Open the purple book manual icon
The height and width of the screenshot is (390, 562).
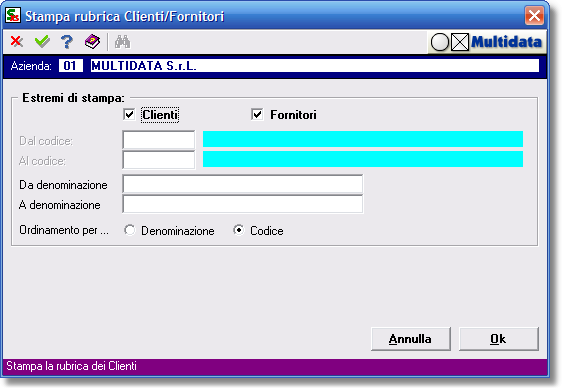point(92,42)
